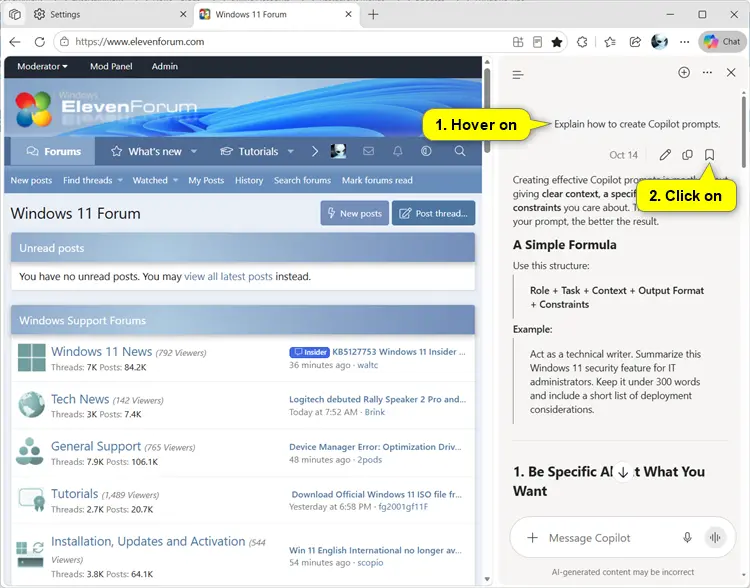Open the General Support forum

[x=96, y=446]
